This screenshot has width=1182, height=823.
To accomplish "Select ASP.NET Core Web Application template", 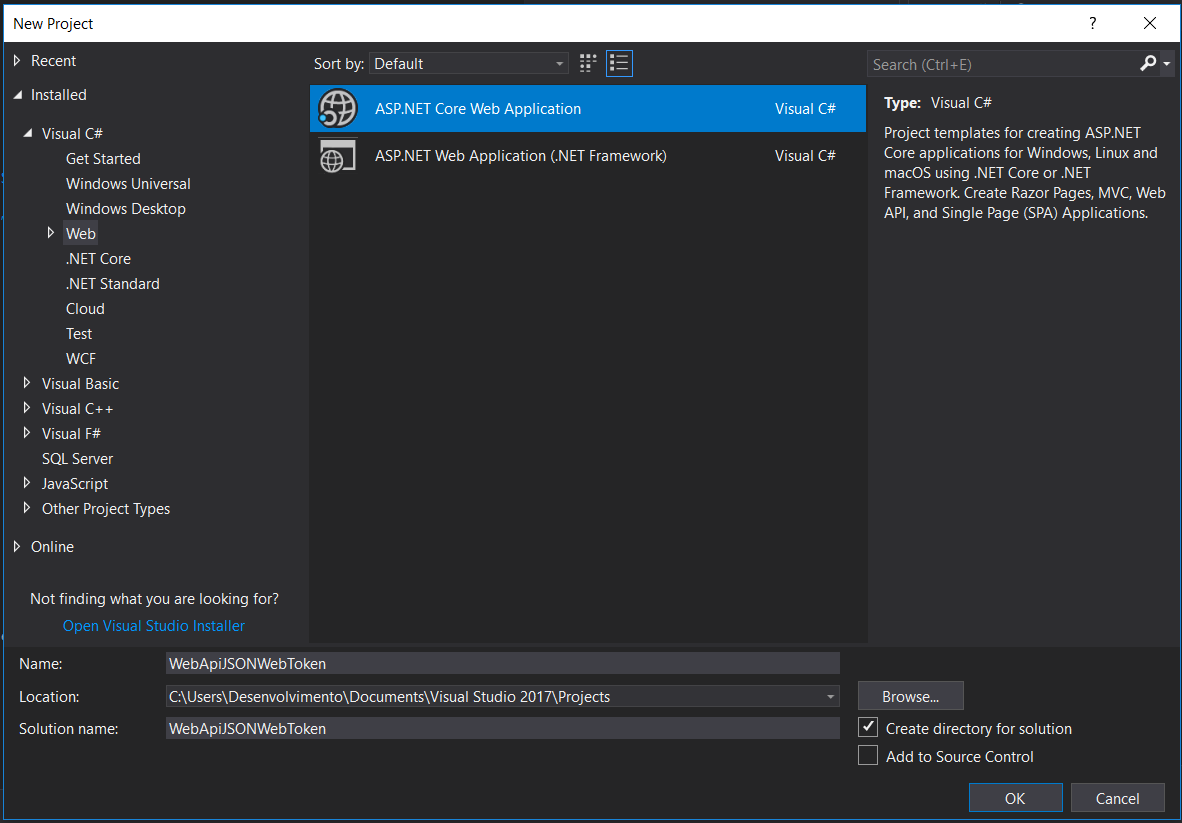I will click(x=588, y=109).
